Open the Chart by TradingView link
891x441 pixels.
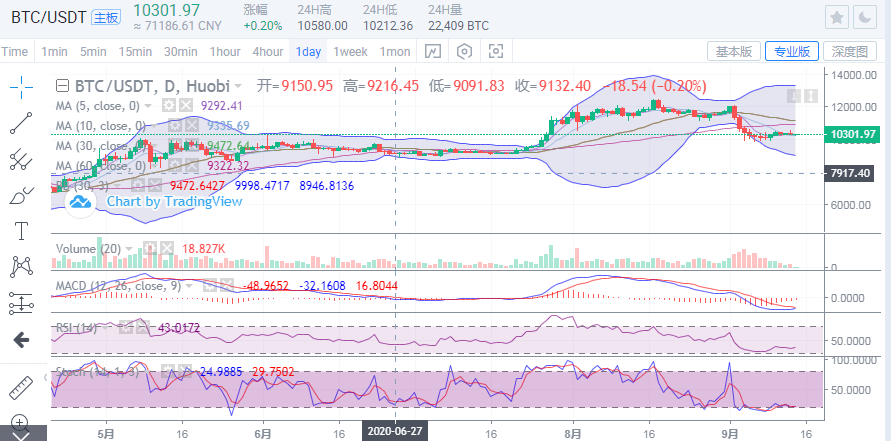(x=174, y=201)
